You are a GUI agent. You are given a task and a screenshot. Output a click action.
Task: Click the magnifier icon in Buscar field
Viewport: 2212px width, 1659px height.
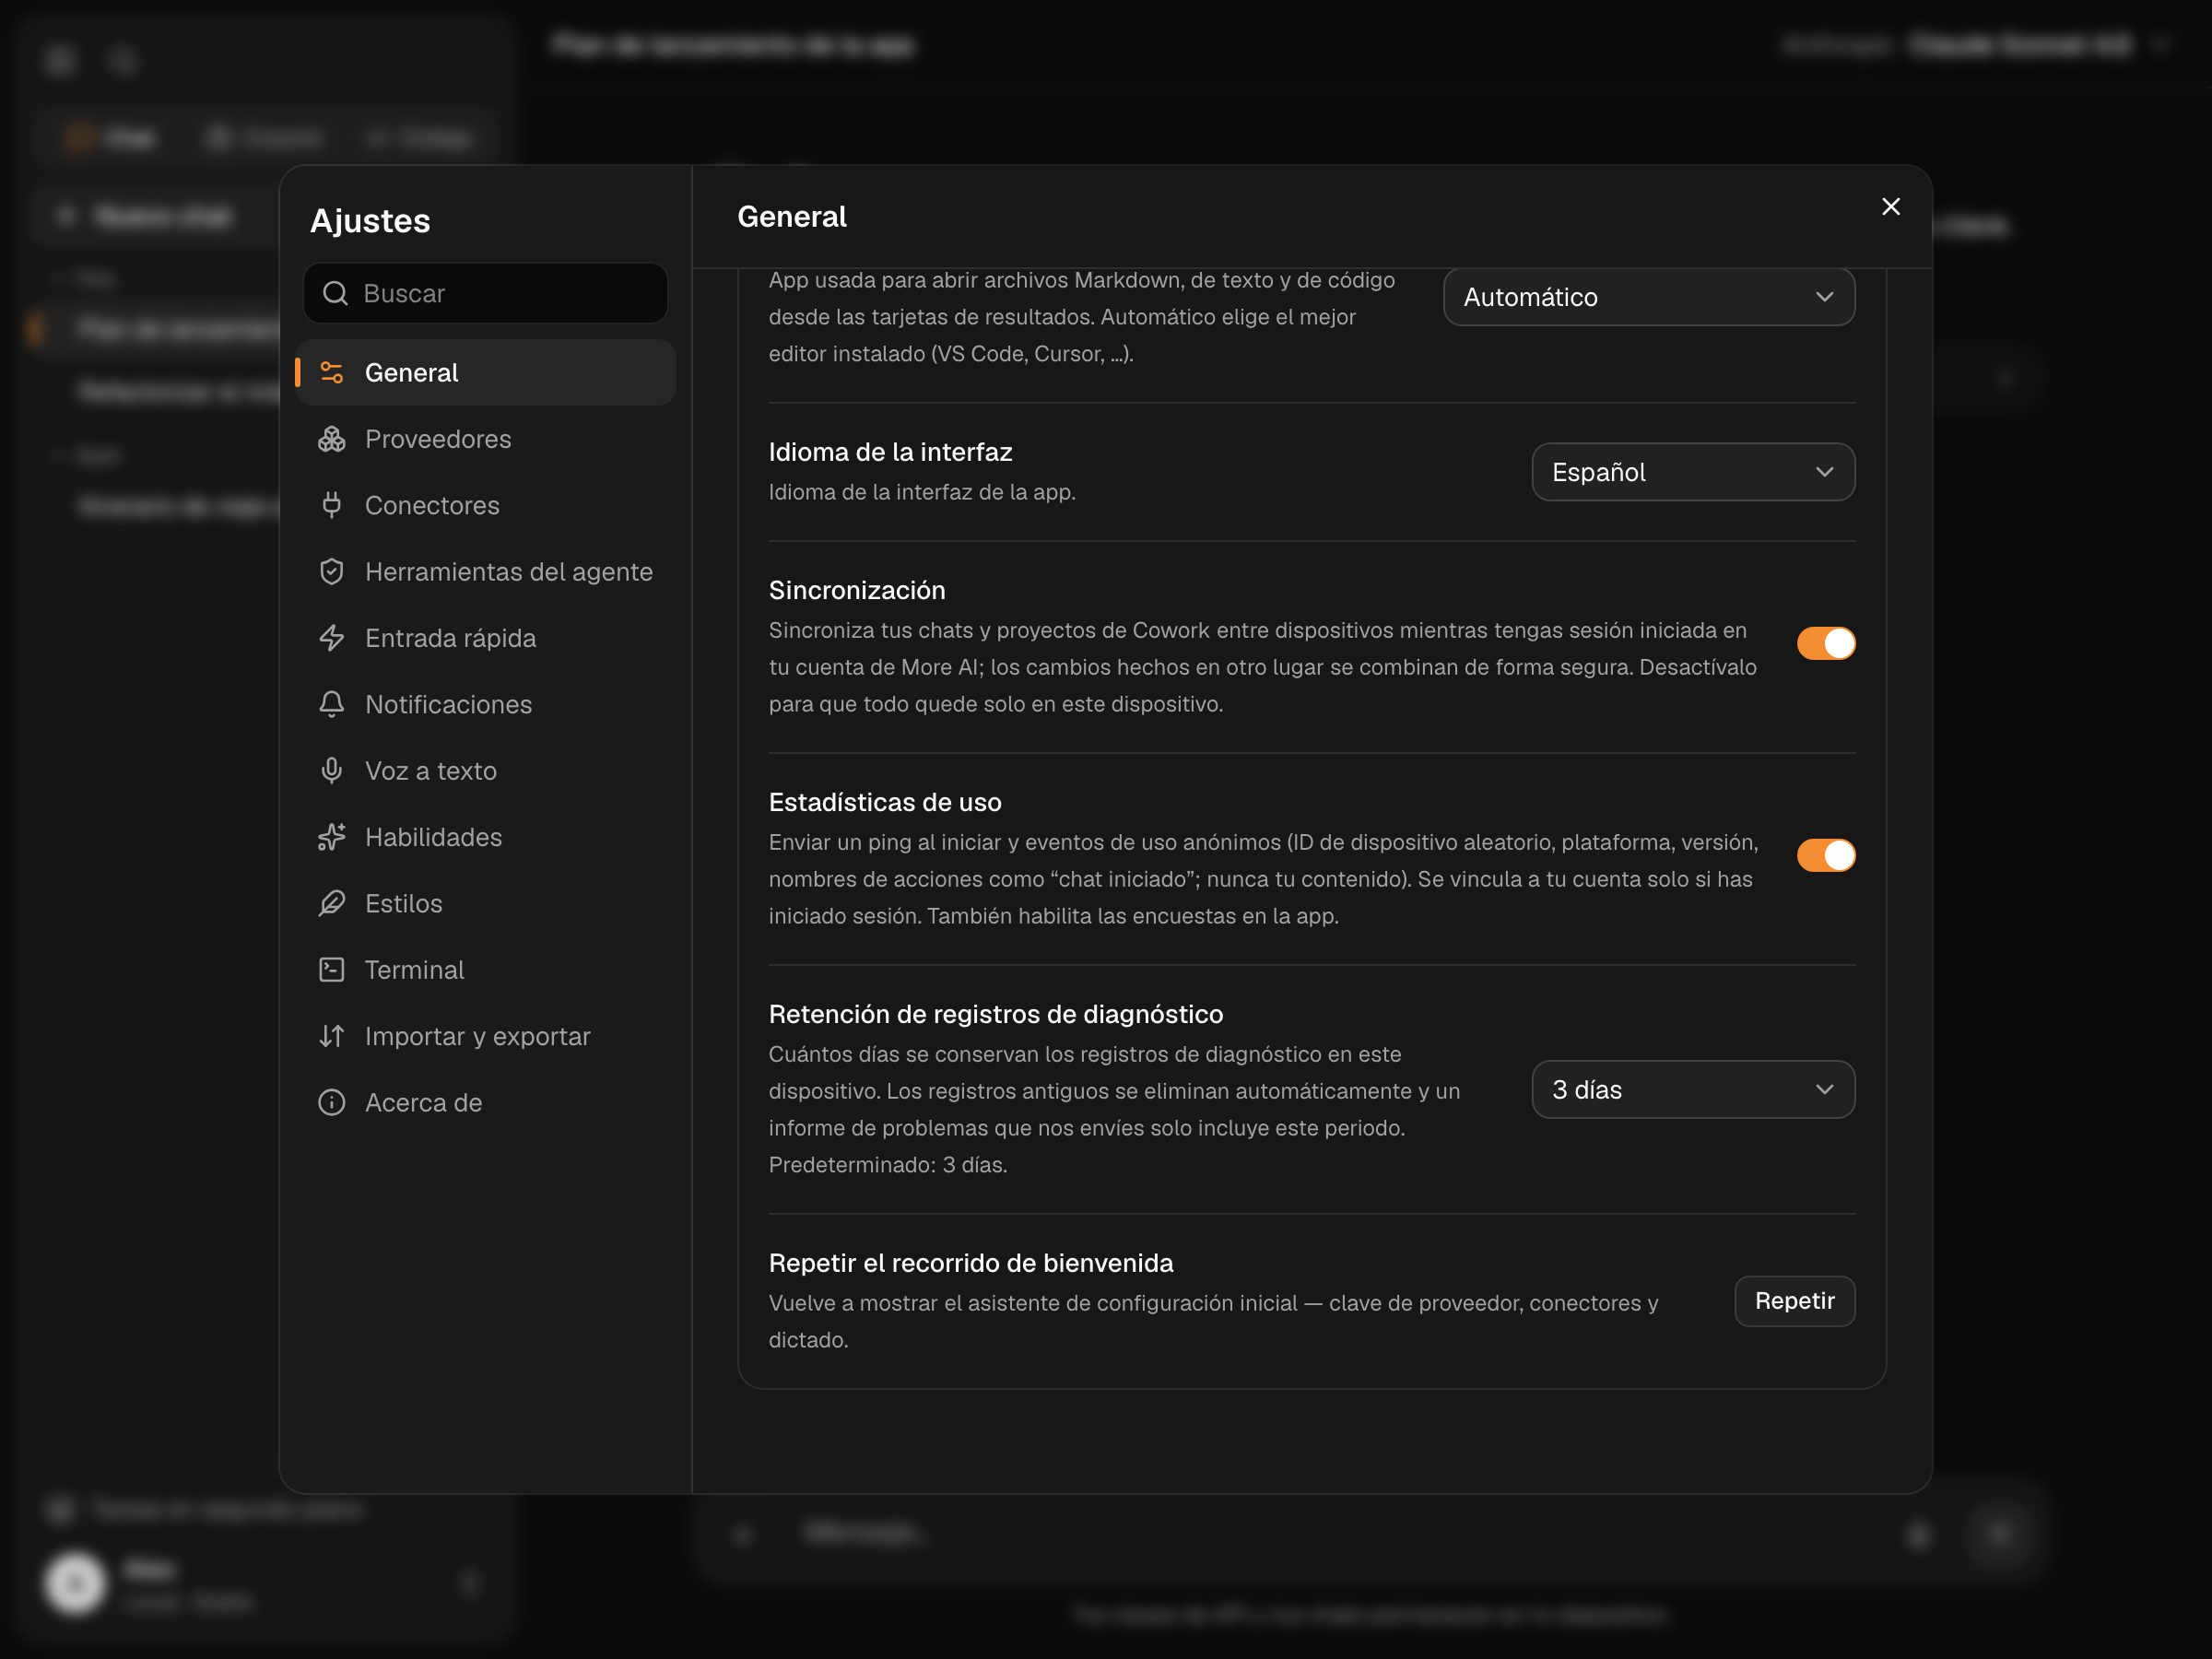pos(335,293)
